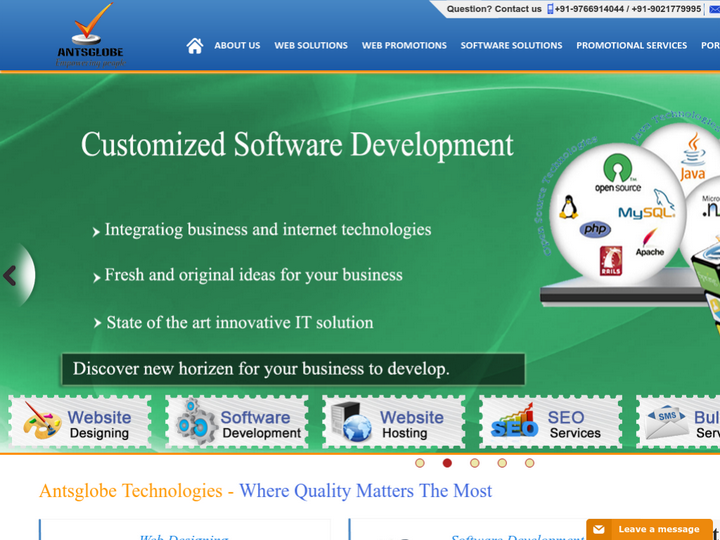Click the paint palette Website Designing icon
Screen dimensions: 720x540
pyautogui.click(x=42, y=420)
